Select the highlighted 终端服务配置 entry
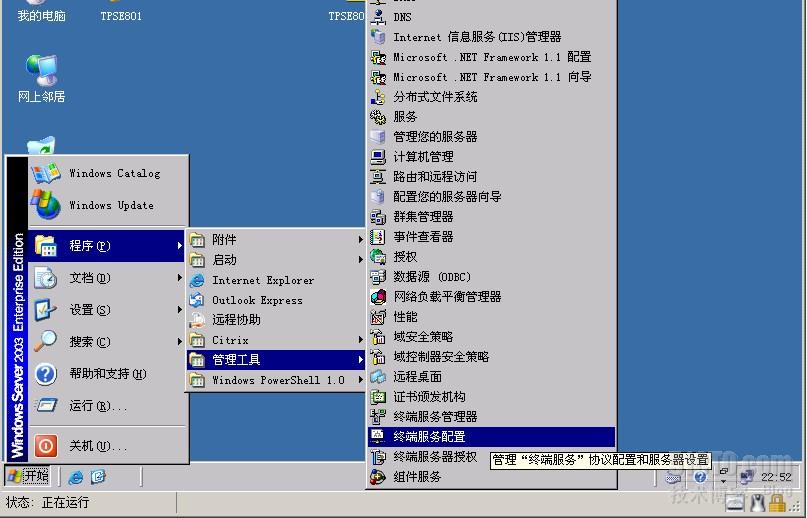 coord(491,437)
